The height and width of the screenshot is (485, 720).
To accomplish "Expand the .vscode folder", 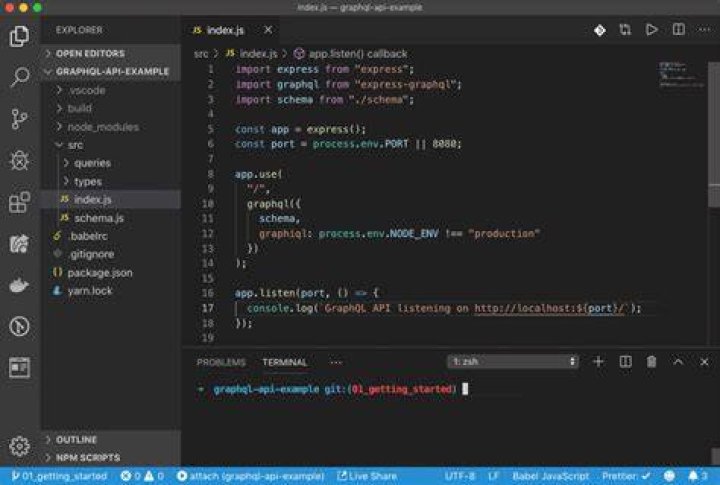I will pos(111,90).
